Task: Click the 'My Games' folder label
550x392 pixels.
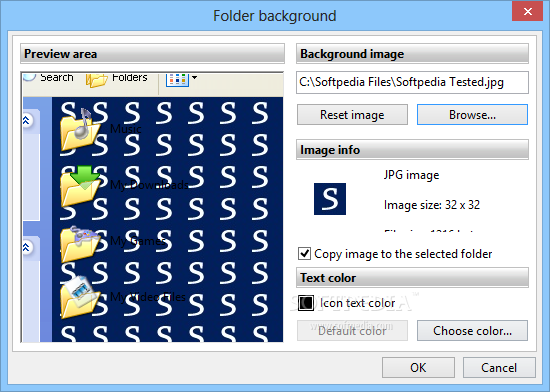Action: (x=137, y=241)
